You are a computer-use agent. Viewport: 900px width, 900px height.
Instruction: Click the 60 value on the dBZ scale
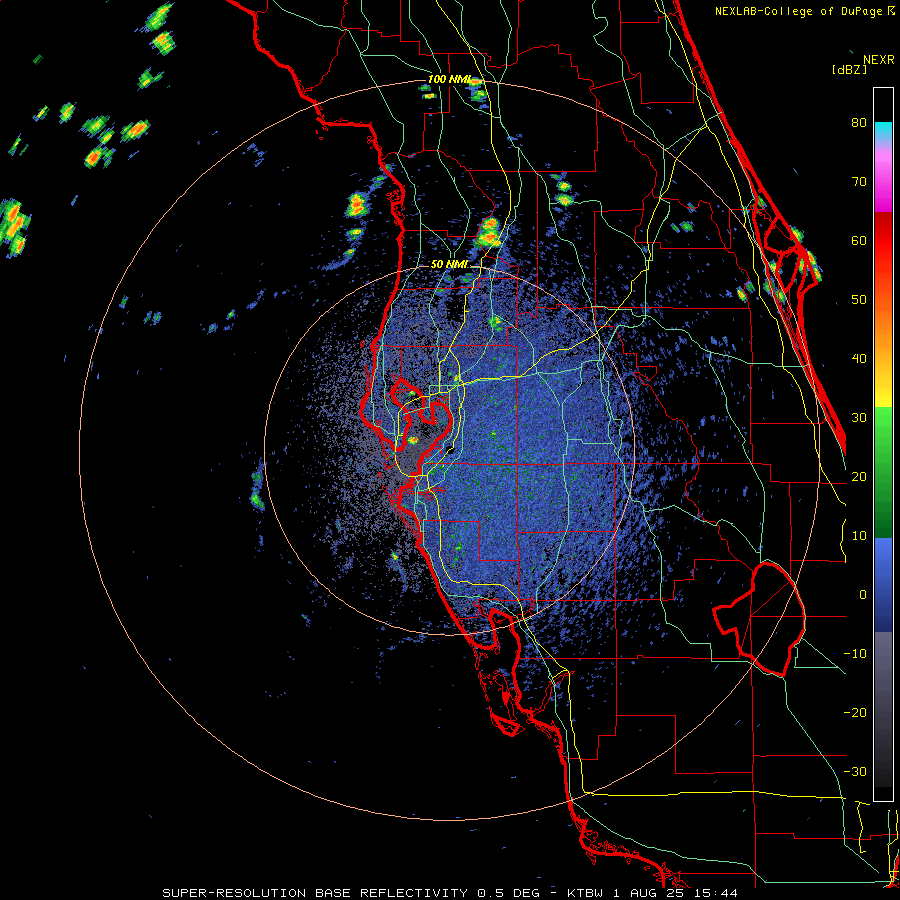point(859,240)
